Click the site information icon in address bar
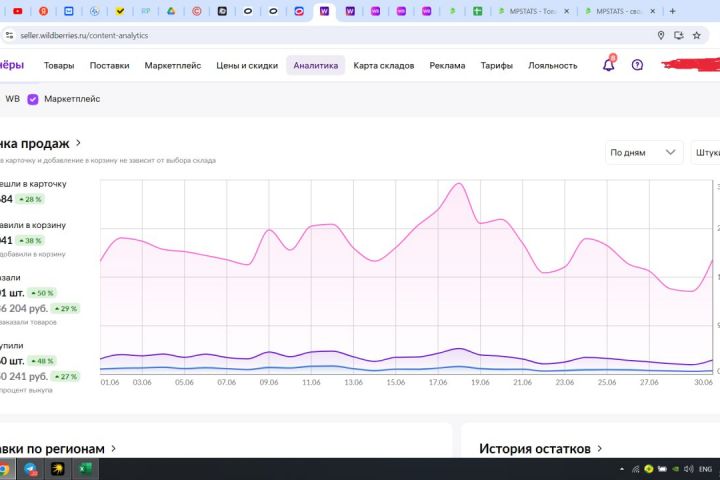 click(9, 35)
